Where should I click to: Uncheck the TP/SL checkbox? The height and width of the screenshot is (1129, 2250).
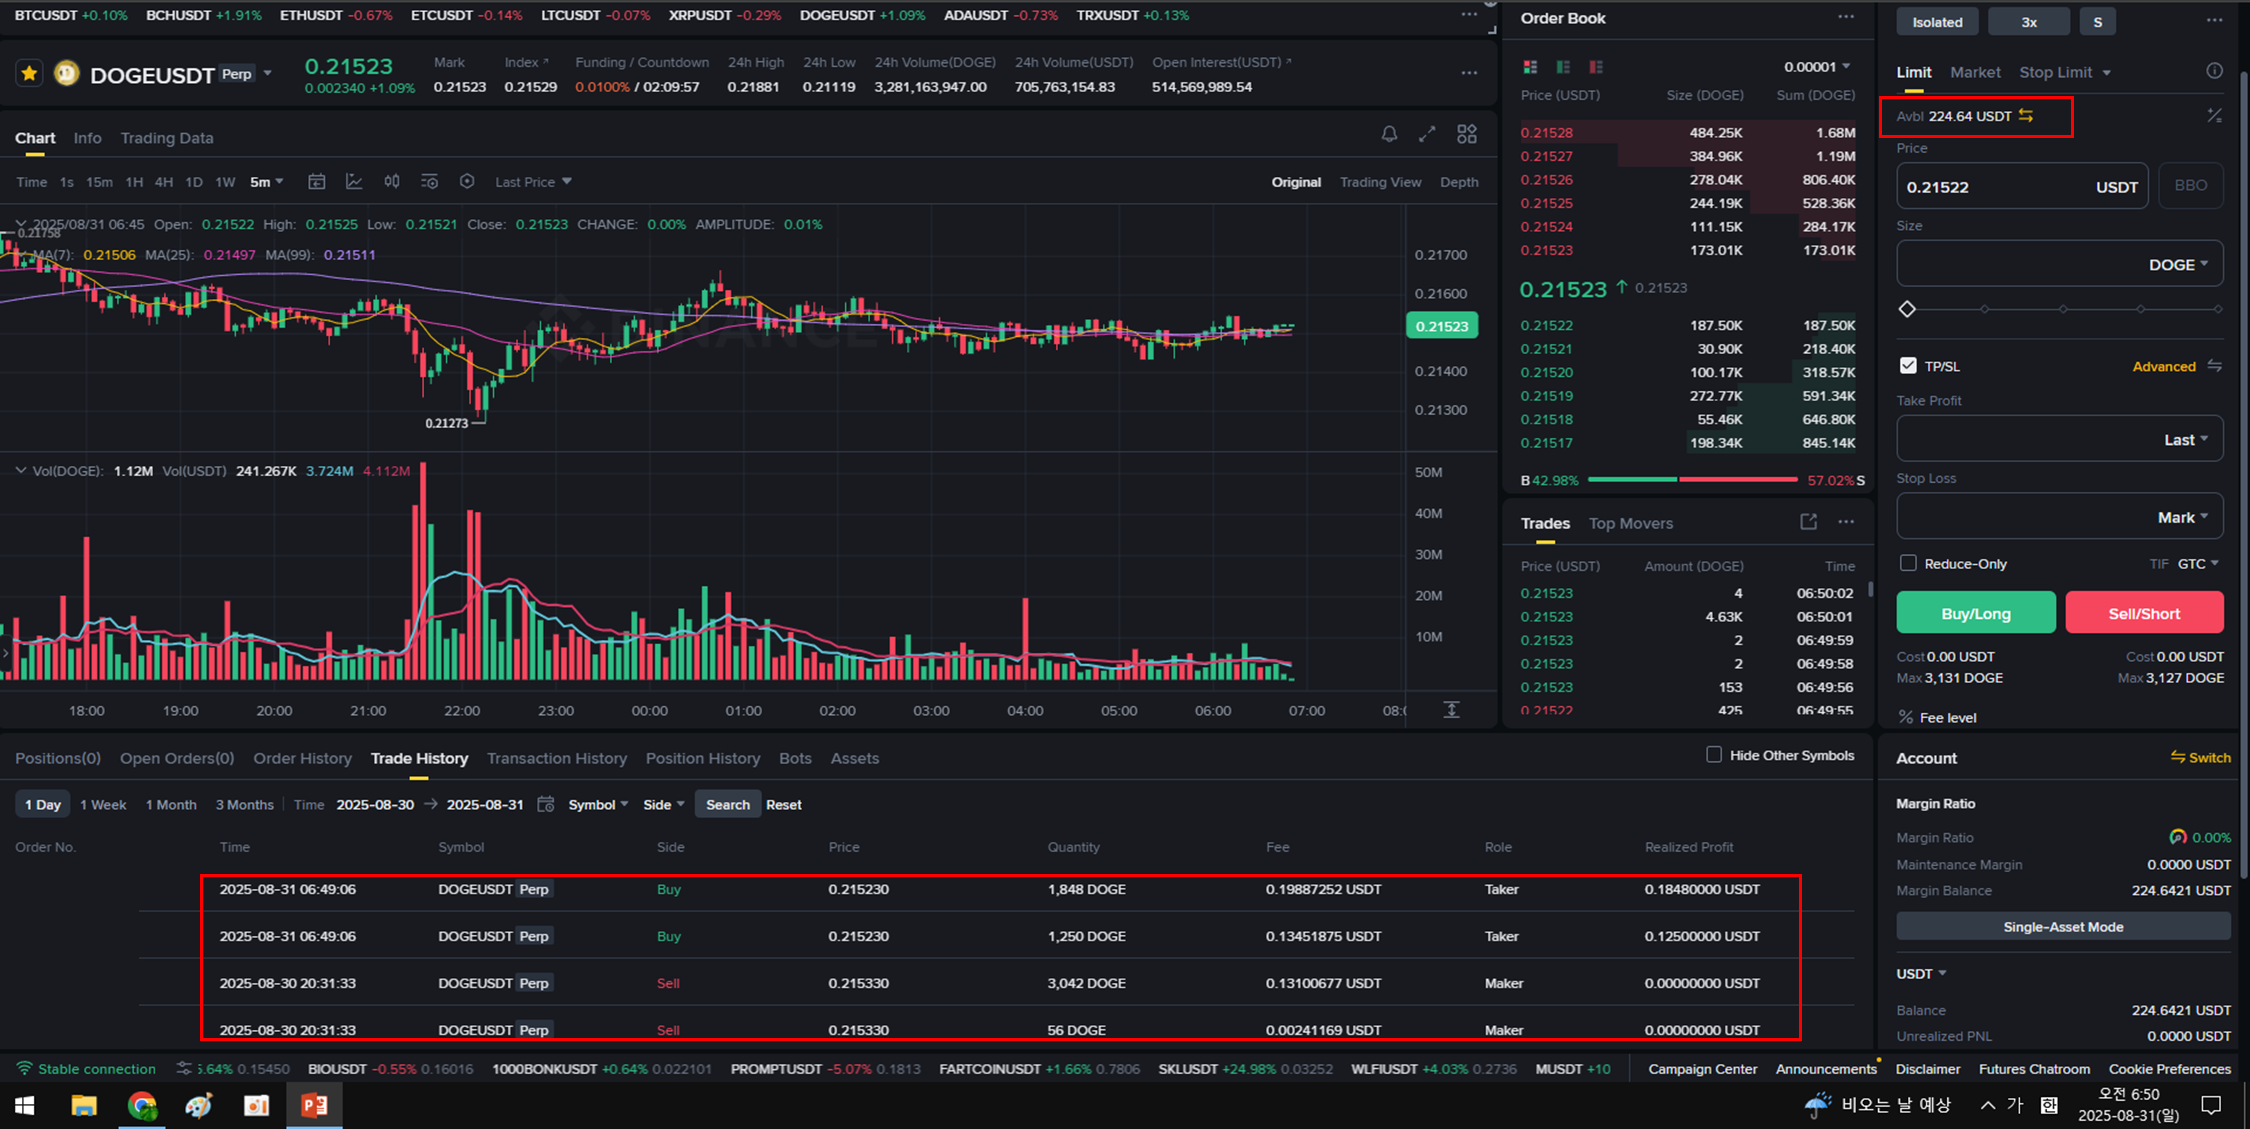pos(1908,366)
